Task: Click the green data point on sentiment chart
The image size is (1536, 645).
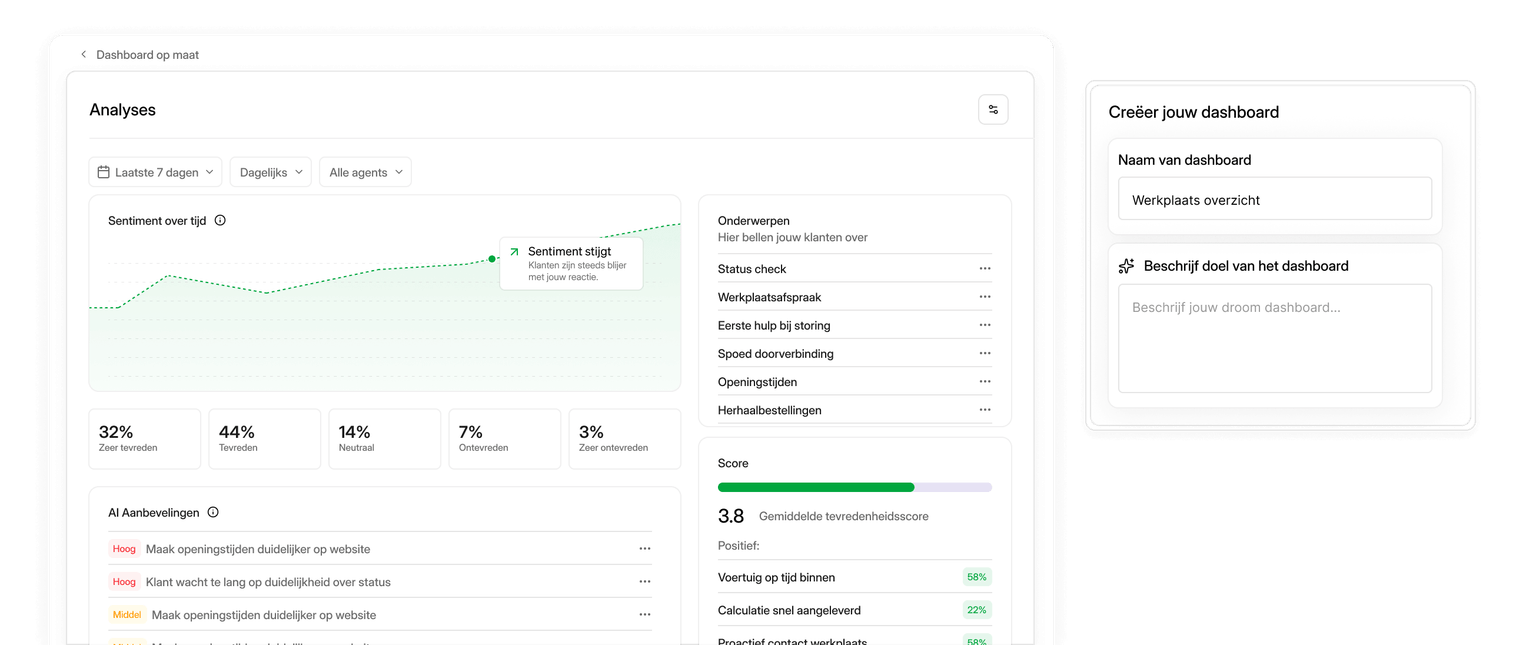Action: (x=492, y=259)
